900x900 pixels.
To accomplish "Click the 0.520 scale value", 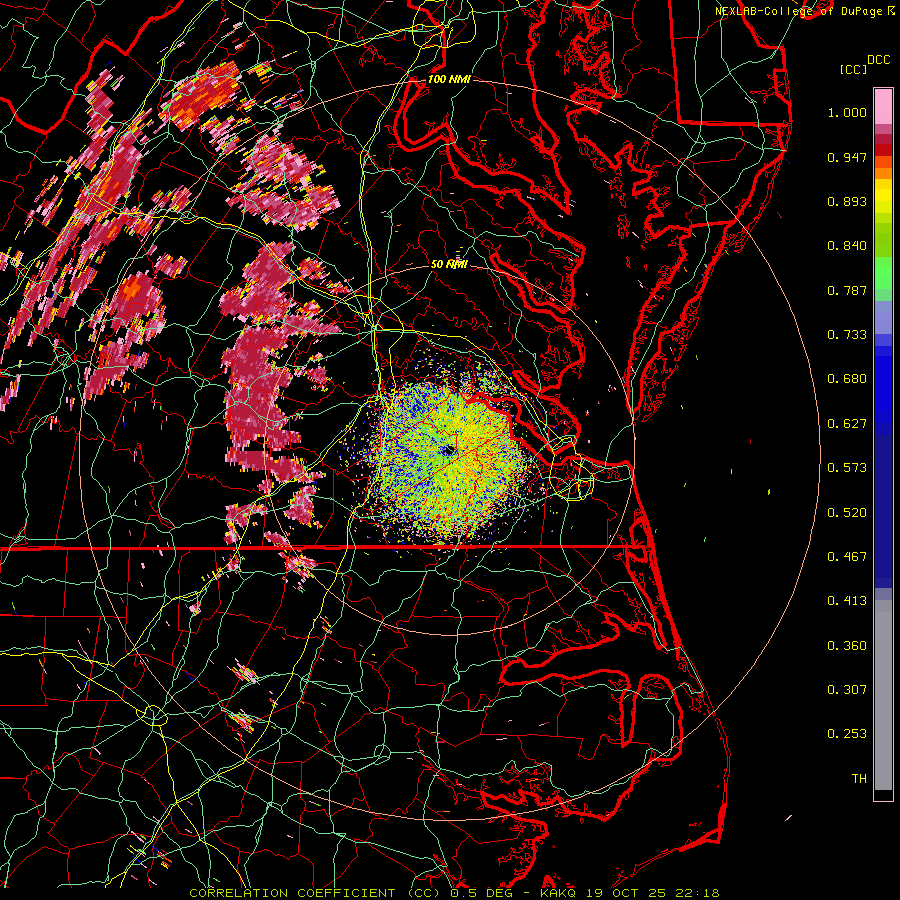I will [847, 513].
